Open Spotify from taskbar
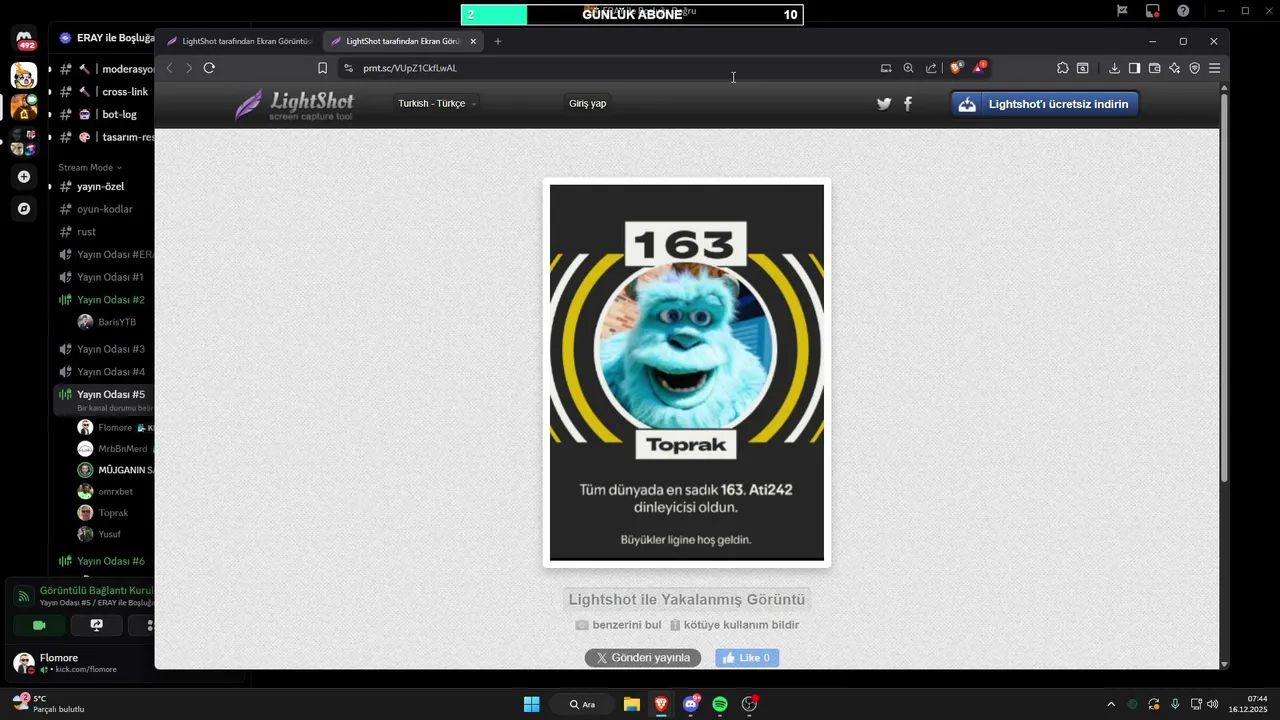1280x720 pixels. 720,704
